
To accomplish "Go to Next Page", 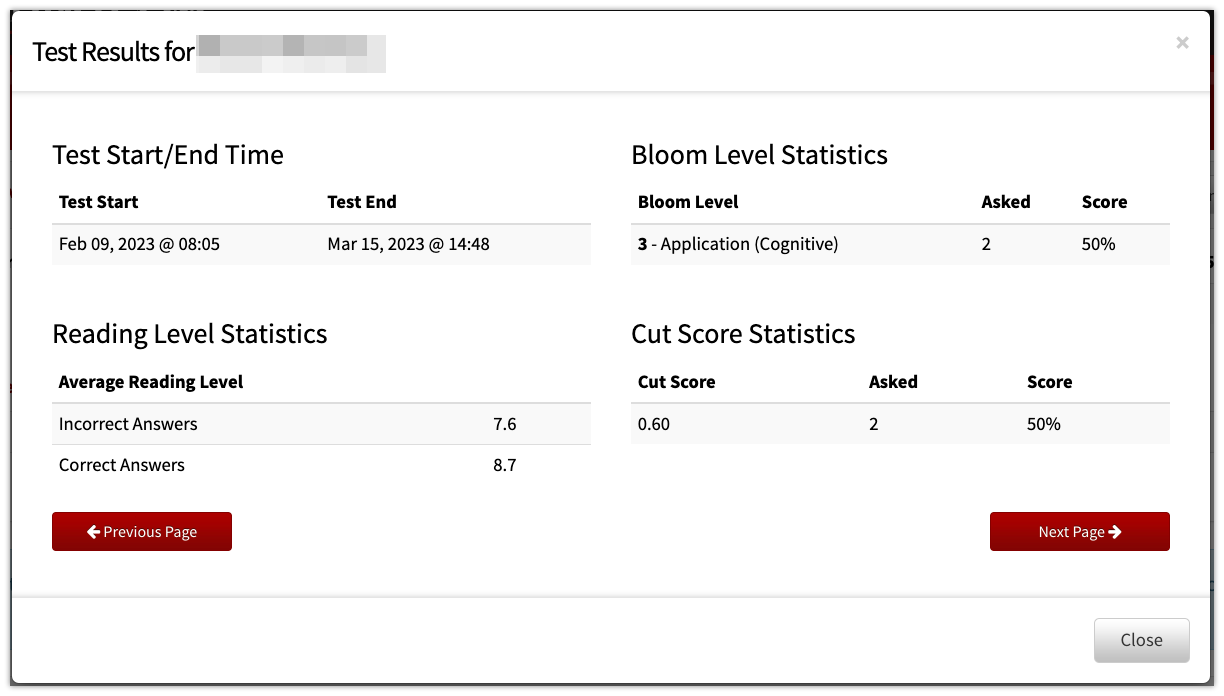I will 1080,532.
